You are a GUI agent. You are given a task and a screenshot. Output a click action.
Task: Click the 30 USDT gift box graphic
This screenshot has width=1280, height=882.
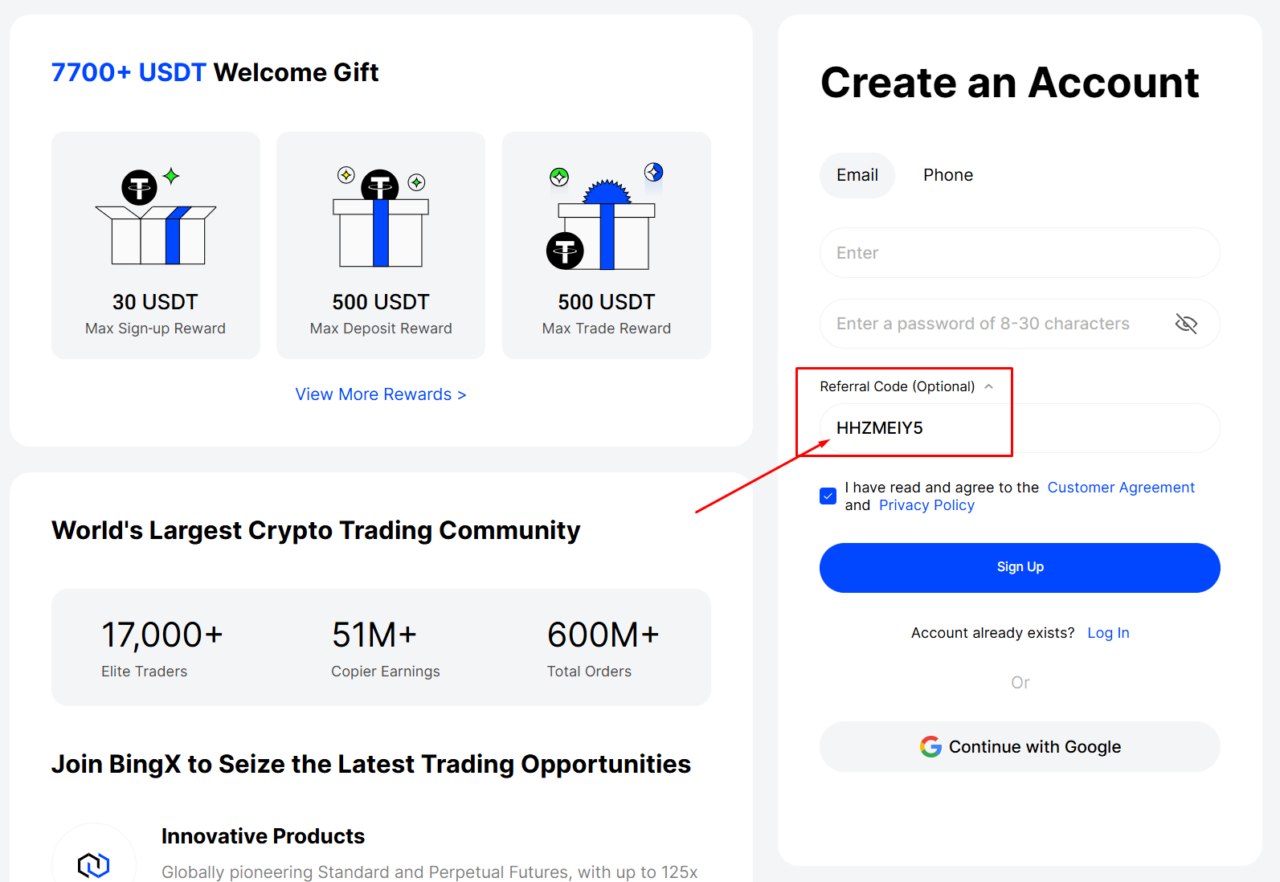point(155,215)
